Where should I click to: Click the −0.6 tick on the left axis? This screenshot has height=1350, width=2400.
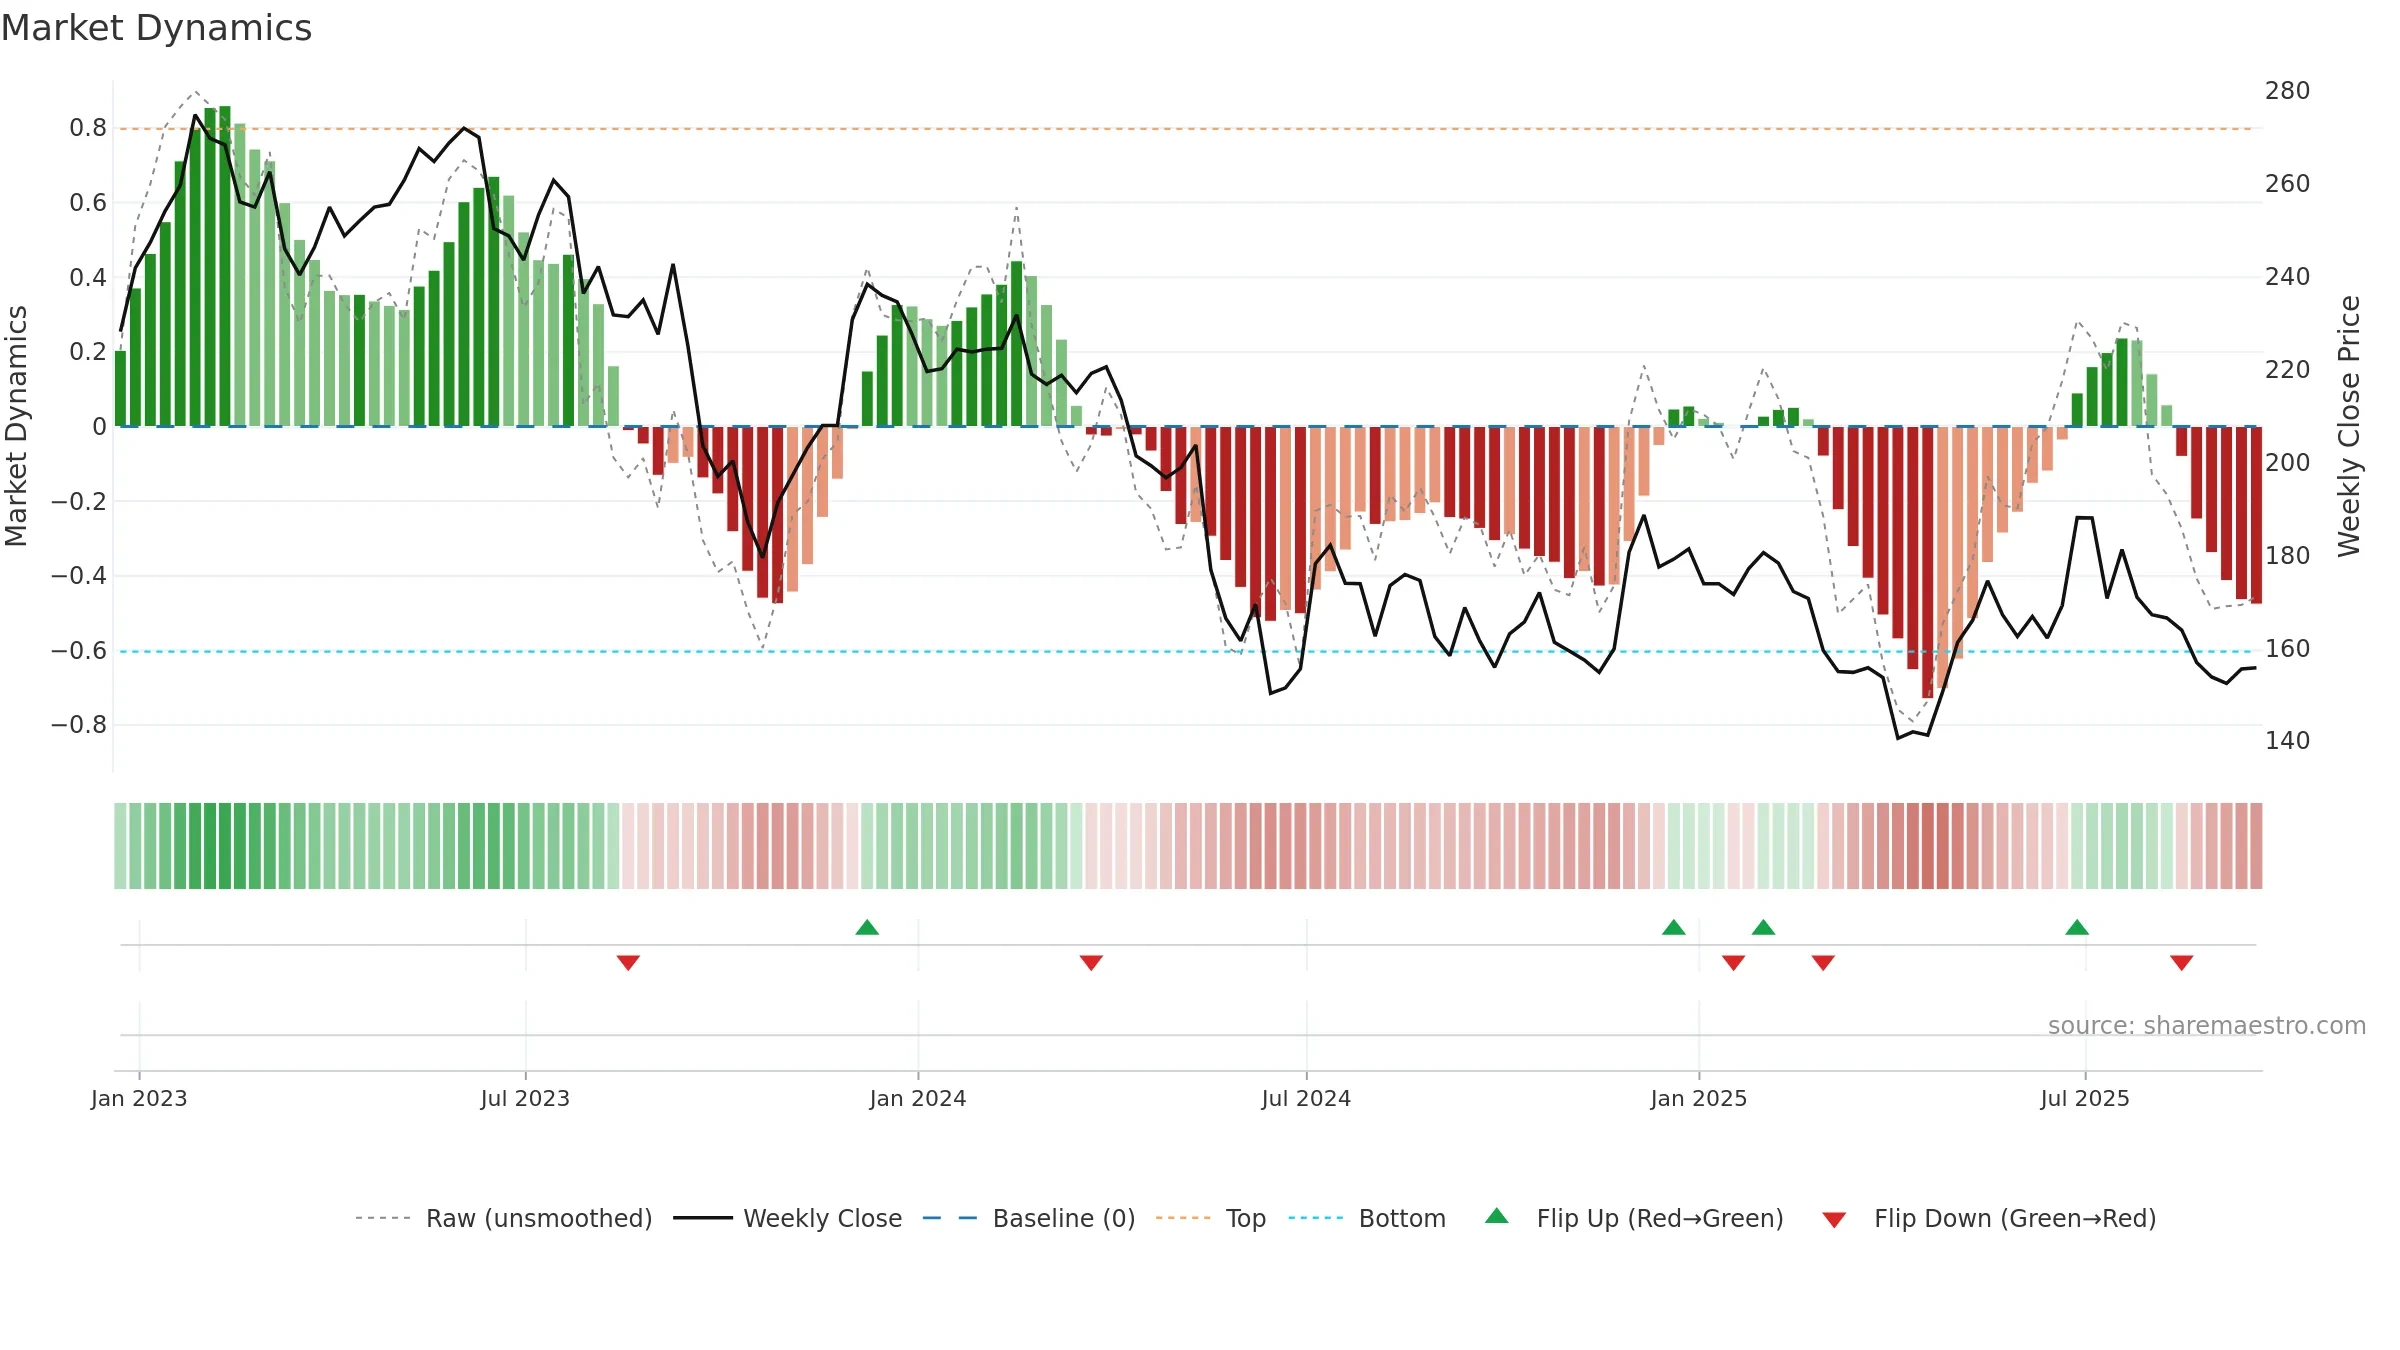[79, 651]
